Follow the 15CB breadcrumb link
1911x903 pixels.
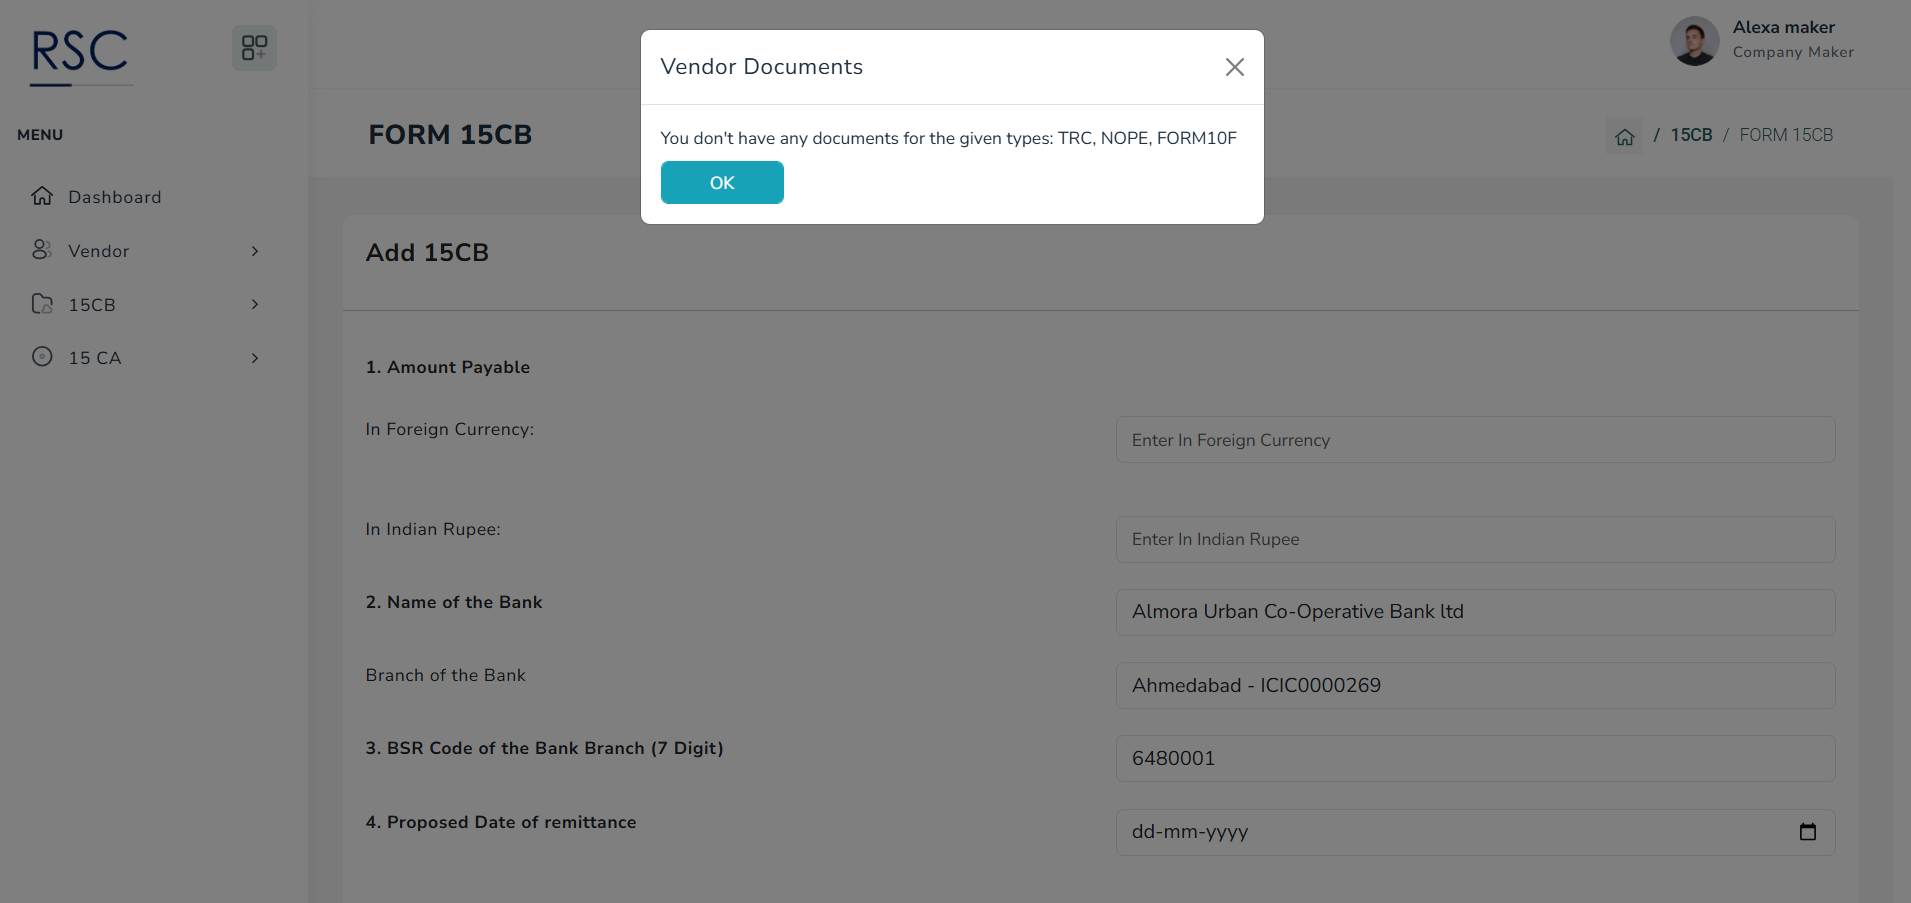coord(1691,135)
